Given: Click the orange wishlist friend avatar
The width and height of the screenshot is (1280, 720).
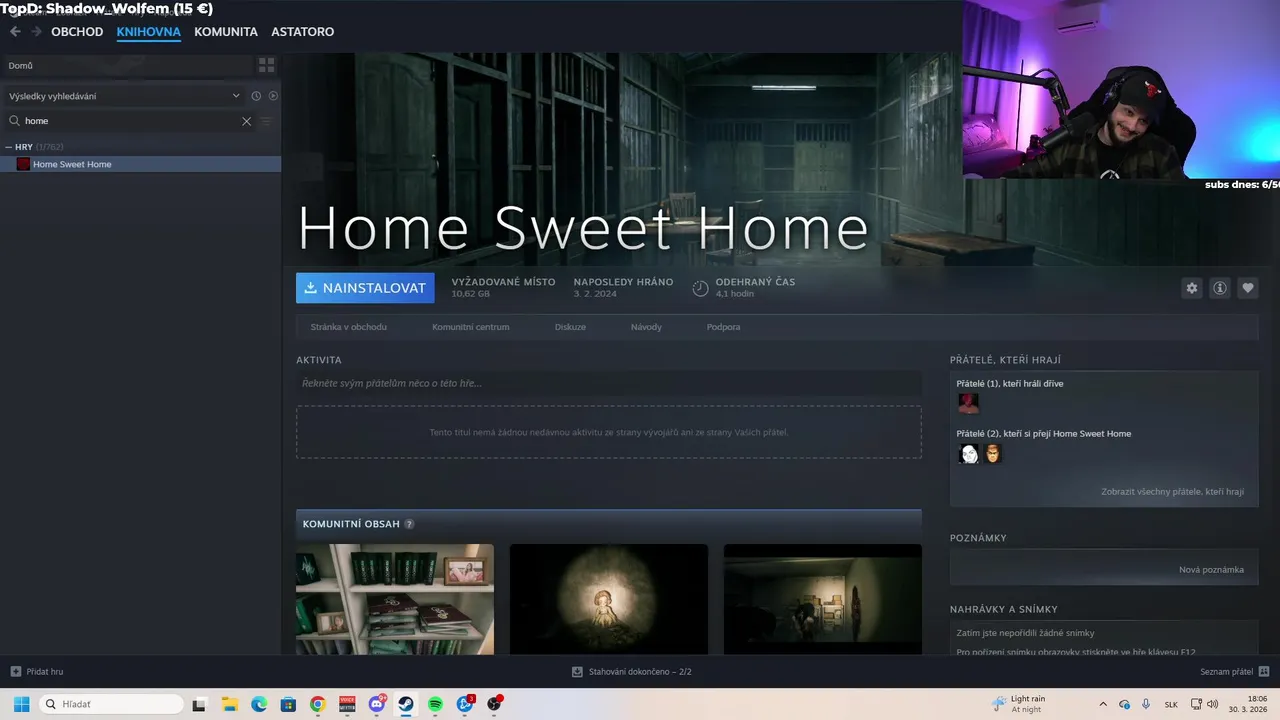Looking at the screenshot, I should (x=992, y=454).
